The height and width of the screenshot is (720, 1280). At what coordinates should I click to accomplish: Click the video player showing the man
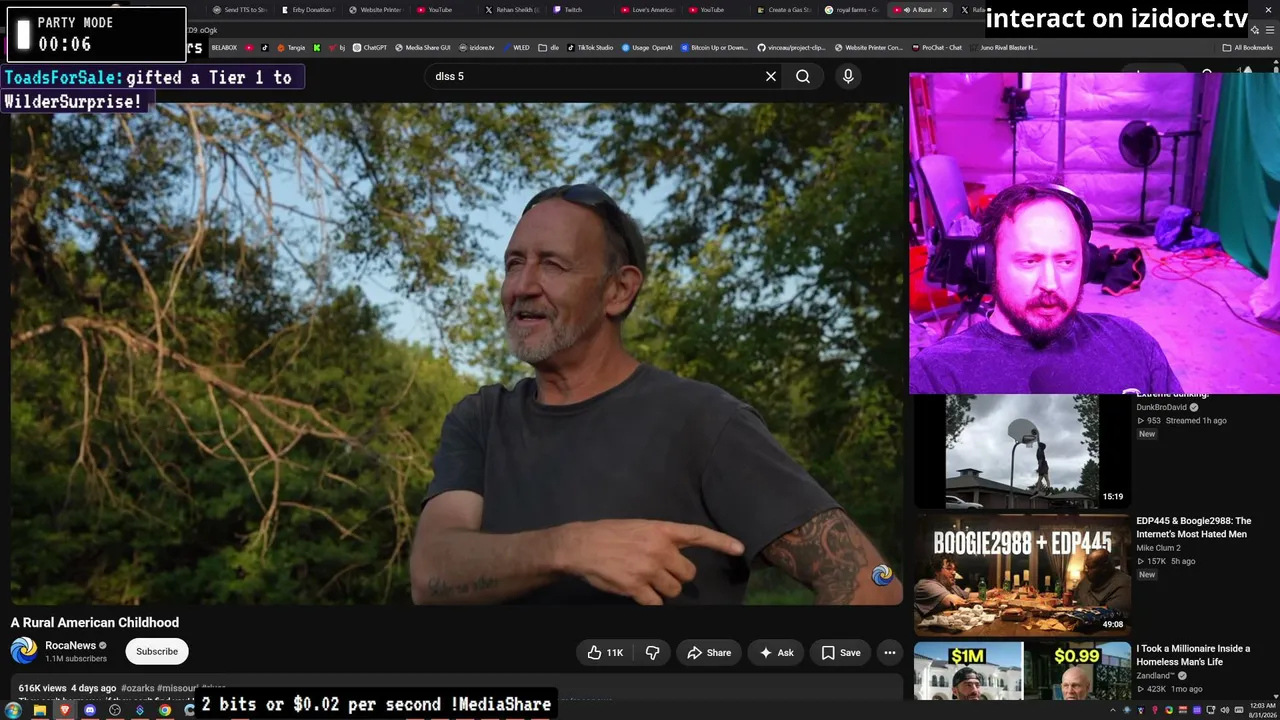[457, 354]
